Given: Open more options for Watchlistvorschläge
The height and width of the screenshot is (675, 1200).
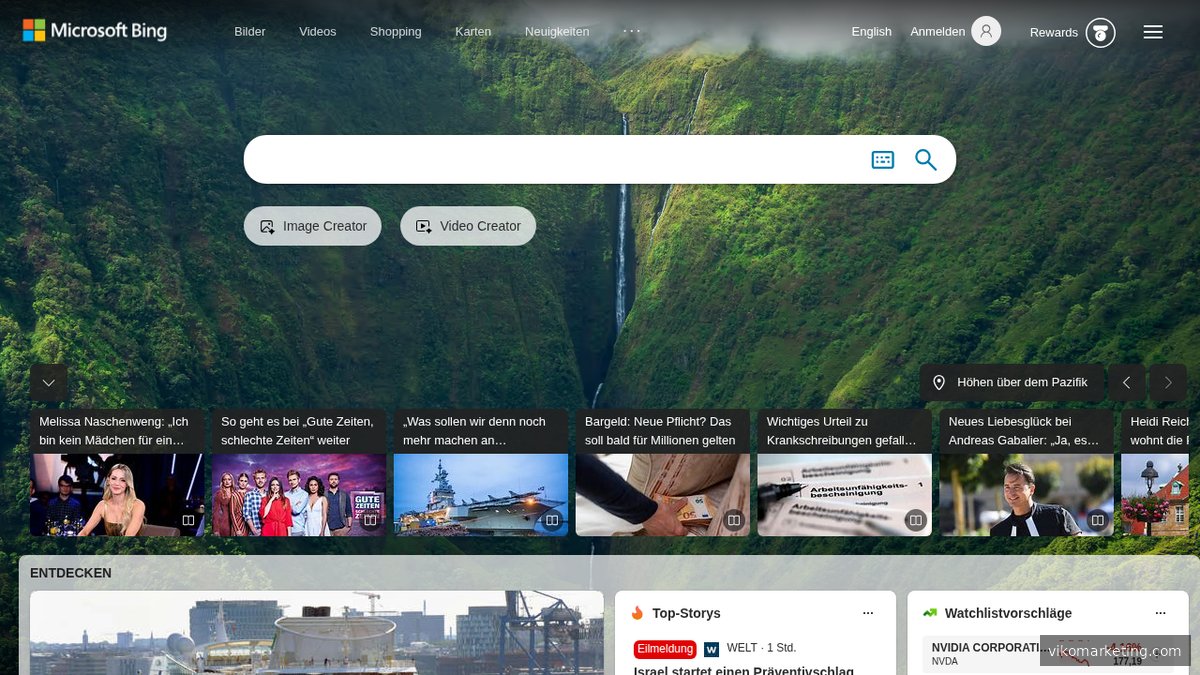Looking at the screenshot, I should coord(1160,613).
